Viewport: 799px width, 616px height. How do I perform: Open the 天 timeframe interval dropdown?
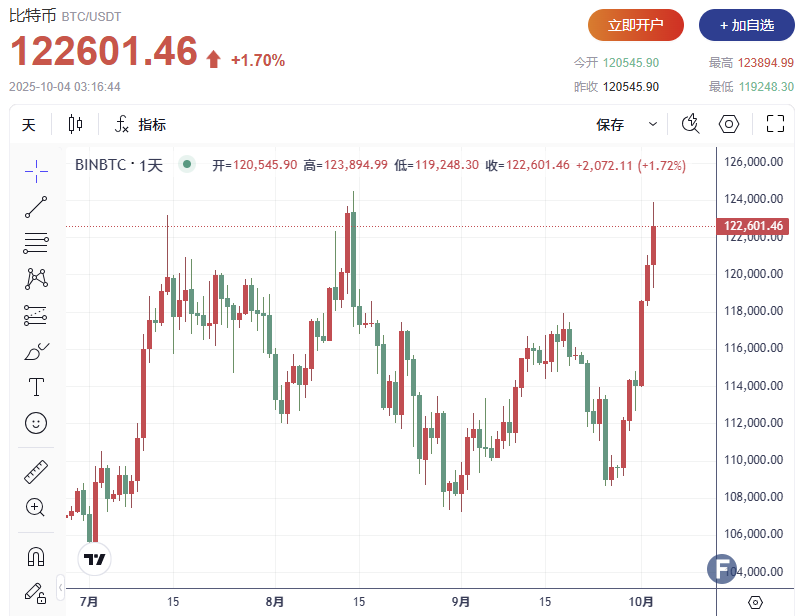point(29,125)
